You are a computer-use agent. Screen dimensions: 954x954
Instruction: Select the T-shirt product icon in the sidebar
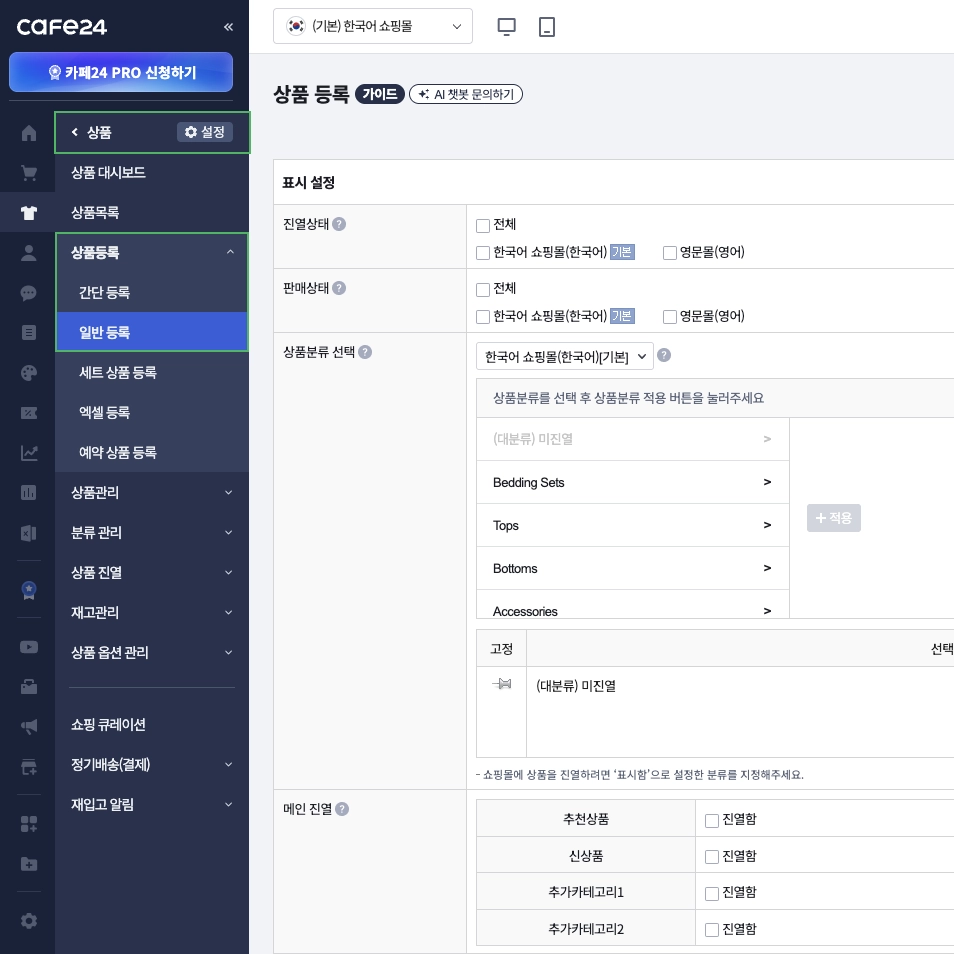pyautogui.click(x=29, y=213)
